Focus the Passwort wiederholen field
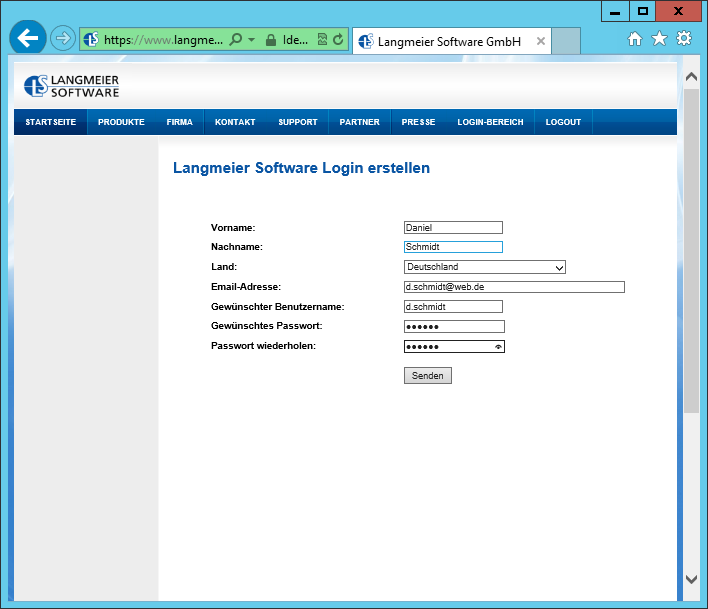The height and width of the screenshot is (609, 708). [454, 346]
